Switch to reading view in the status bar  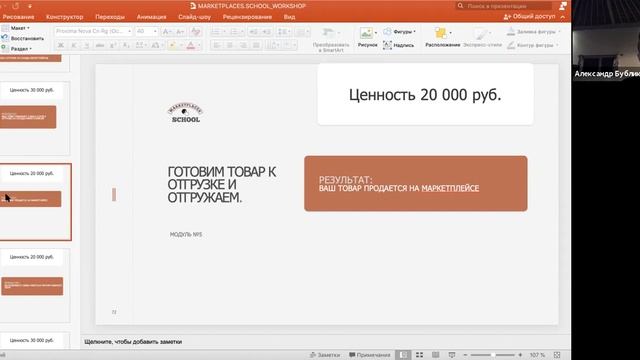pos(436,355)
